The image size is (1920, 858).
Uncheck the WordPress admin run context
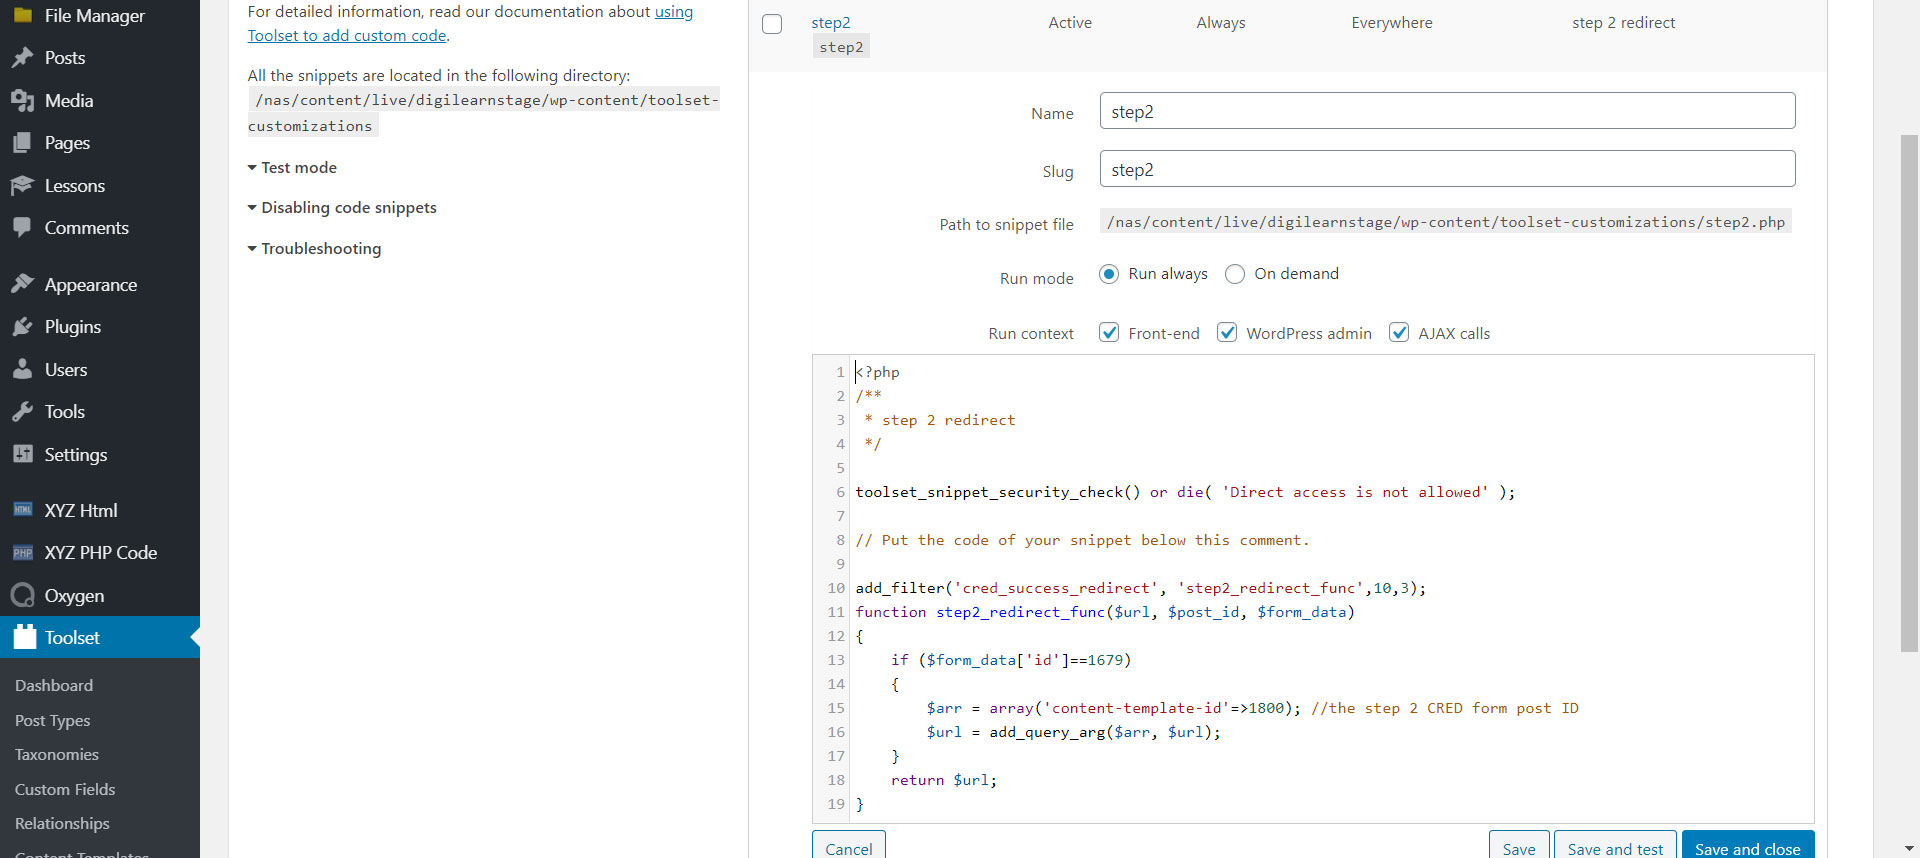pyautogui.click(x=1227, y=333)
